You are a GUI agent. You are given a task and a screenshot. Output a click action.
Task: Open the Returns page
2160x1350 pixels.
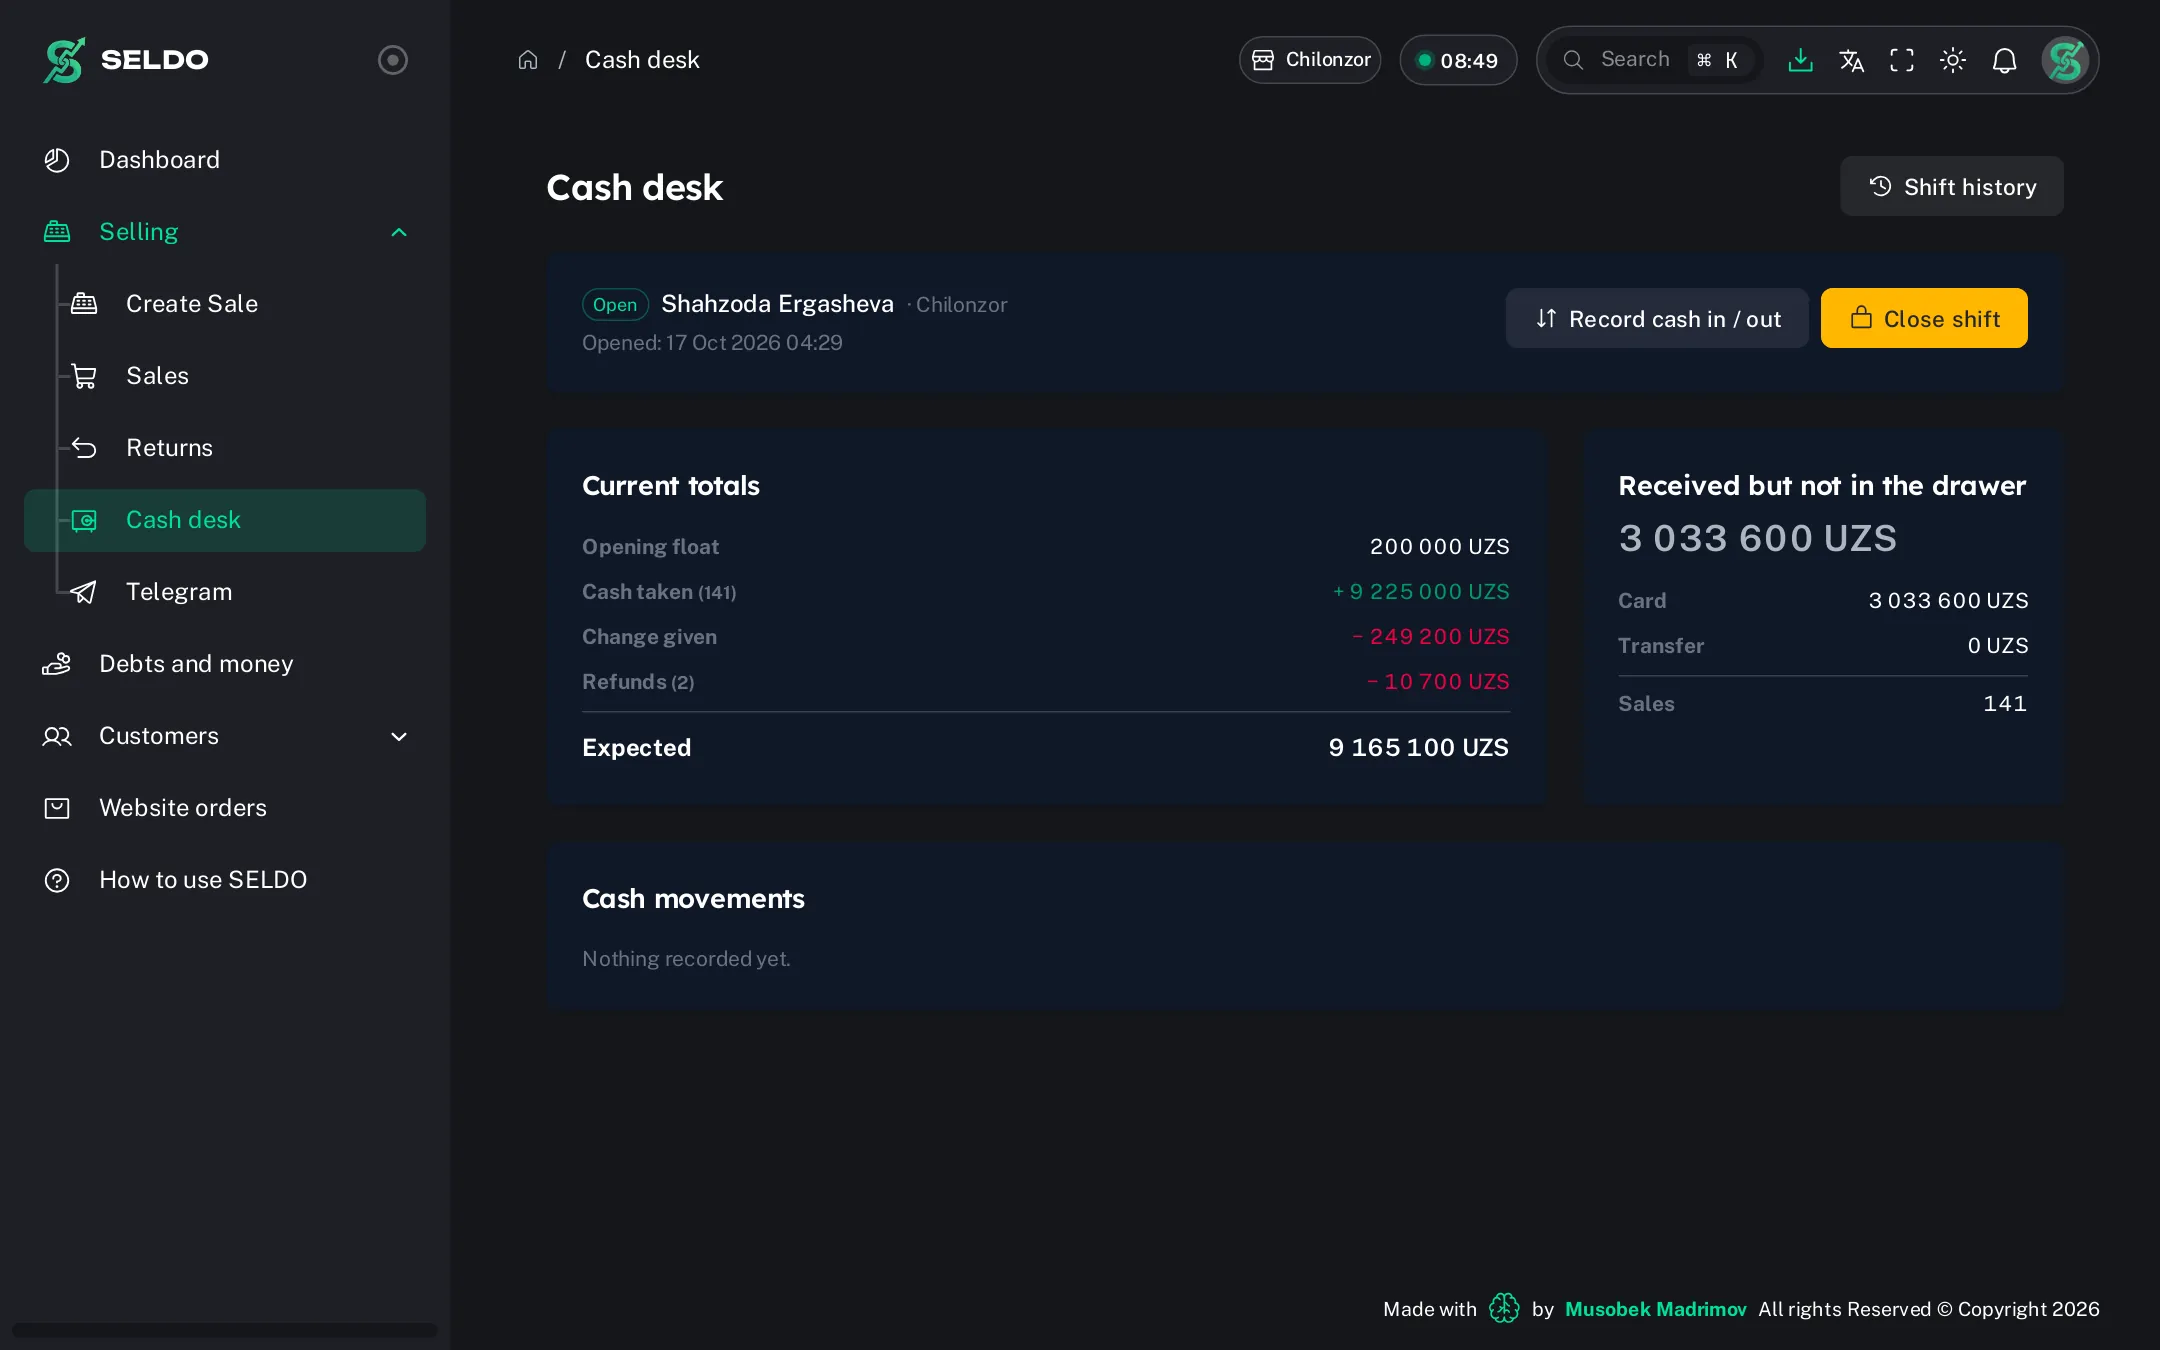[225, 448]
